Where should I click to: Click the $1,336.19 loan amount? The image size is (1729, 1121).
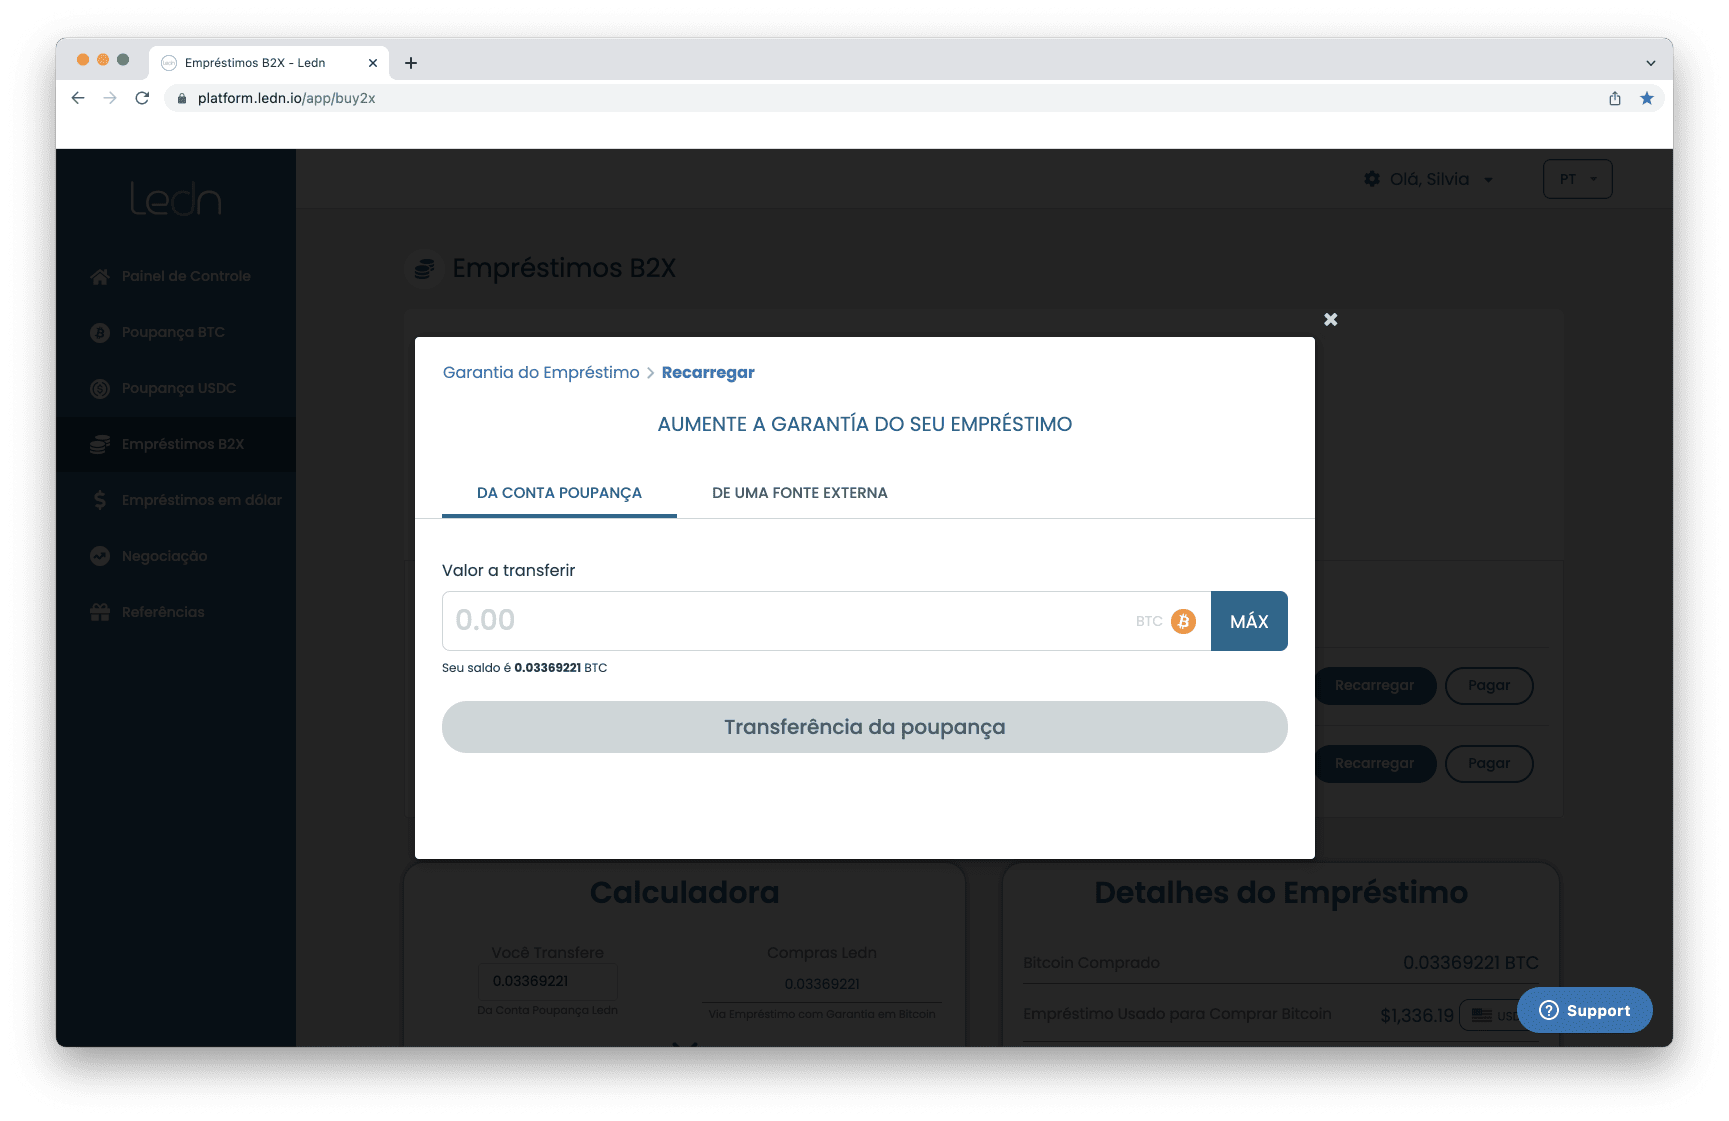(x=1417, y=1016)
